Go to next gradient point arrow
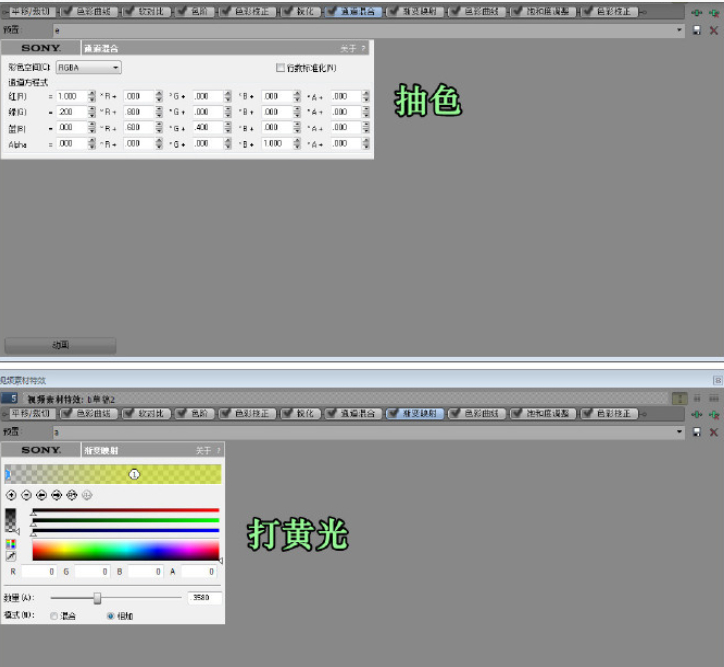 pos(56,495)
